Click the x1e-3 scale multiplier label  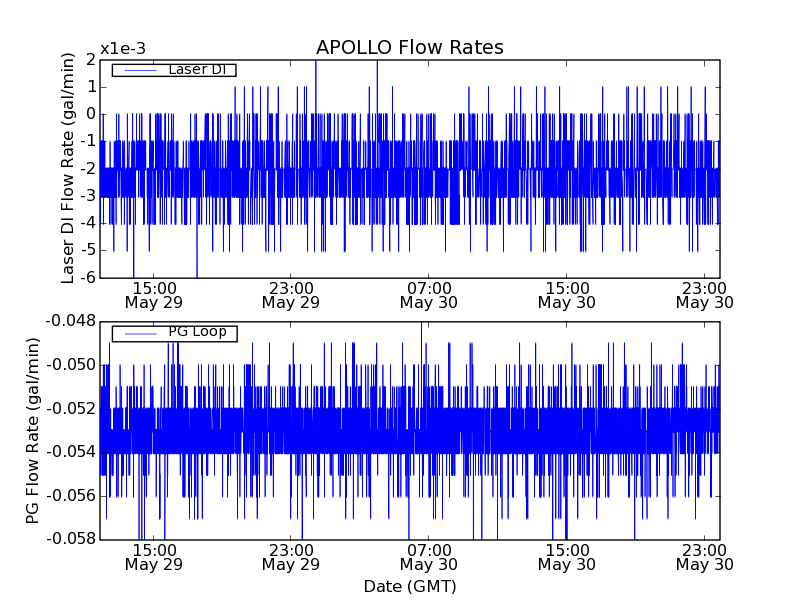(x=123, y=49)
